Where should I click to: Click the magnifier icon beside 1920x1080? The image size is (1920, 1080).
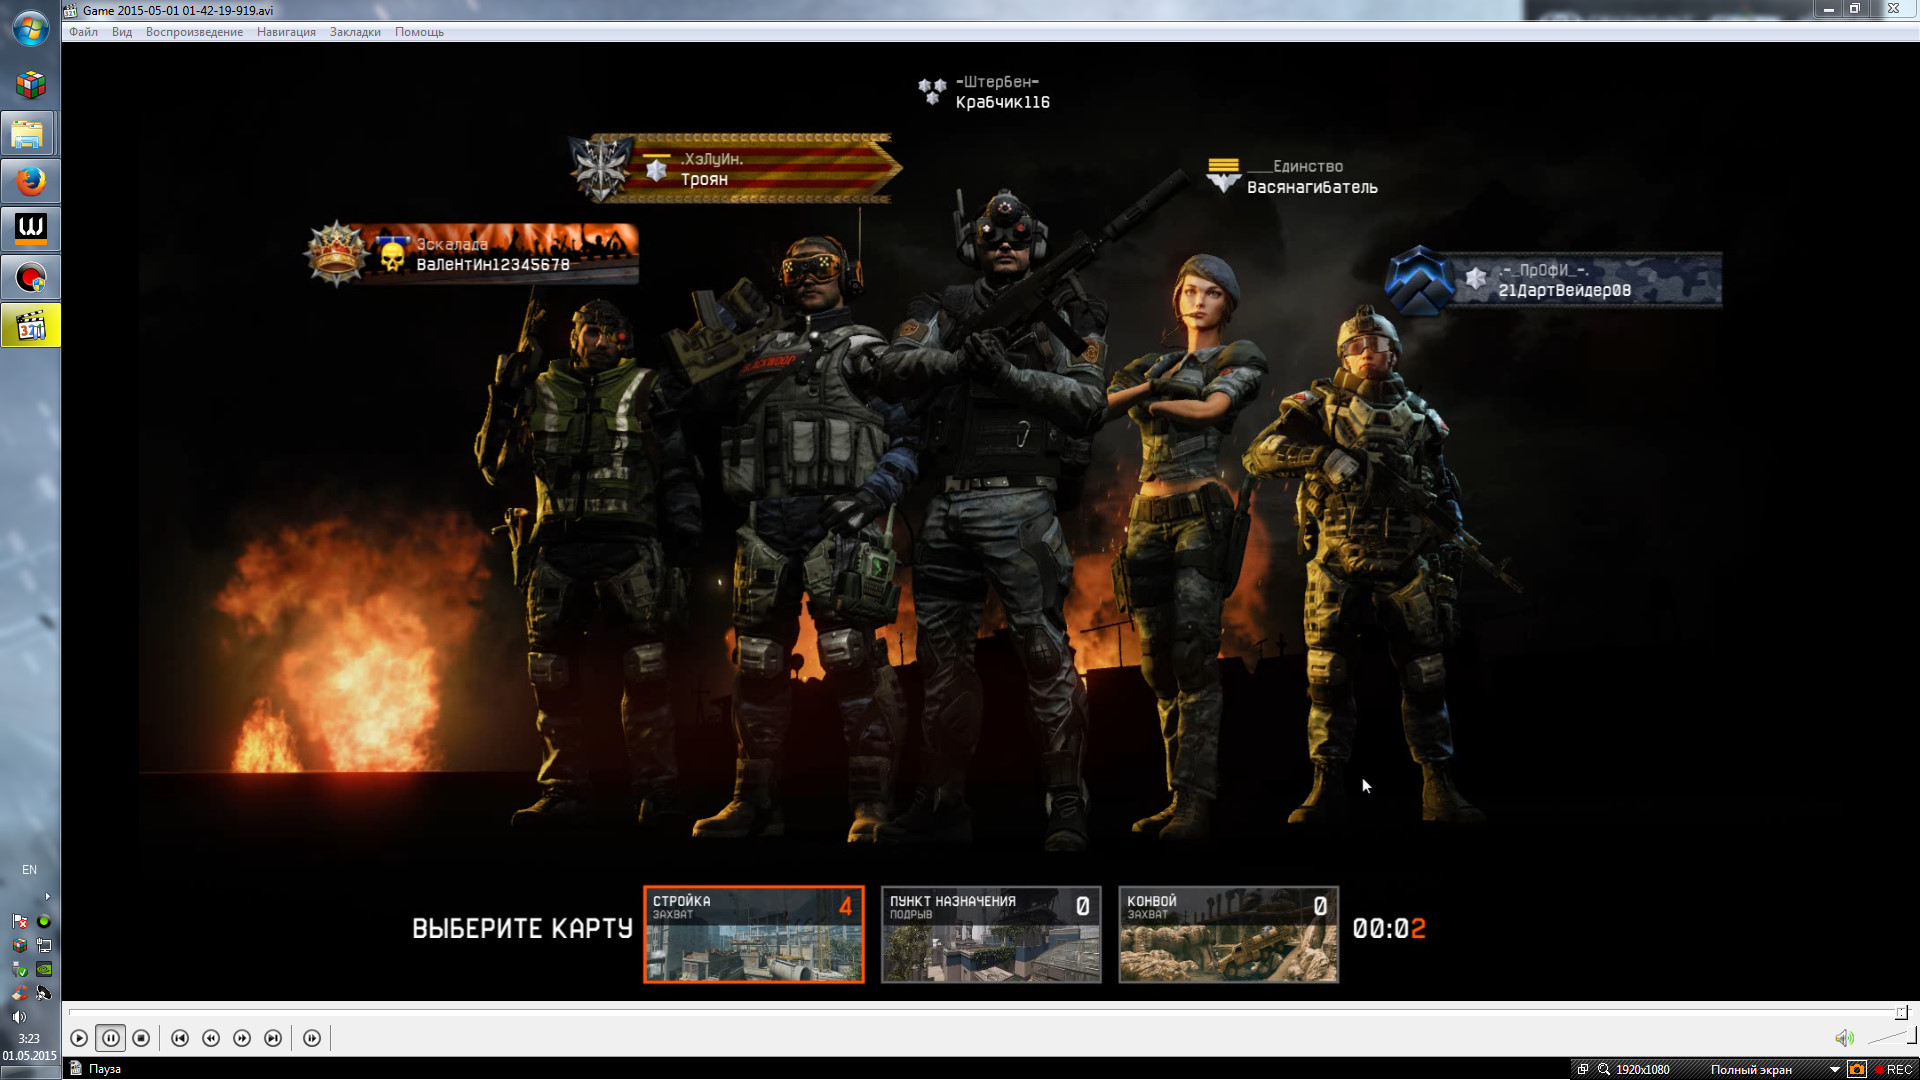[1604, 1069]
